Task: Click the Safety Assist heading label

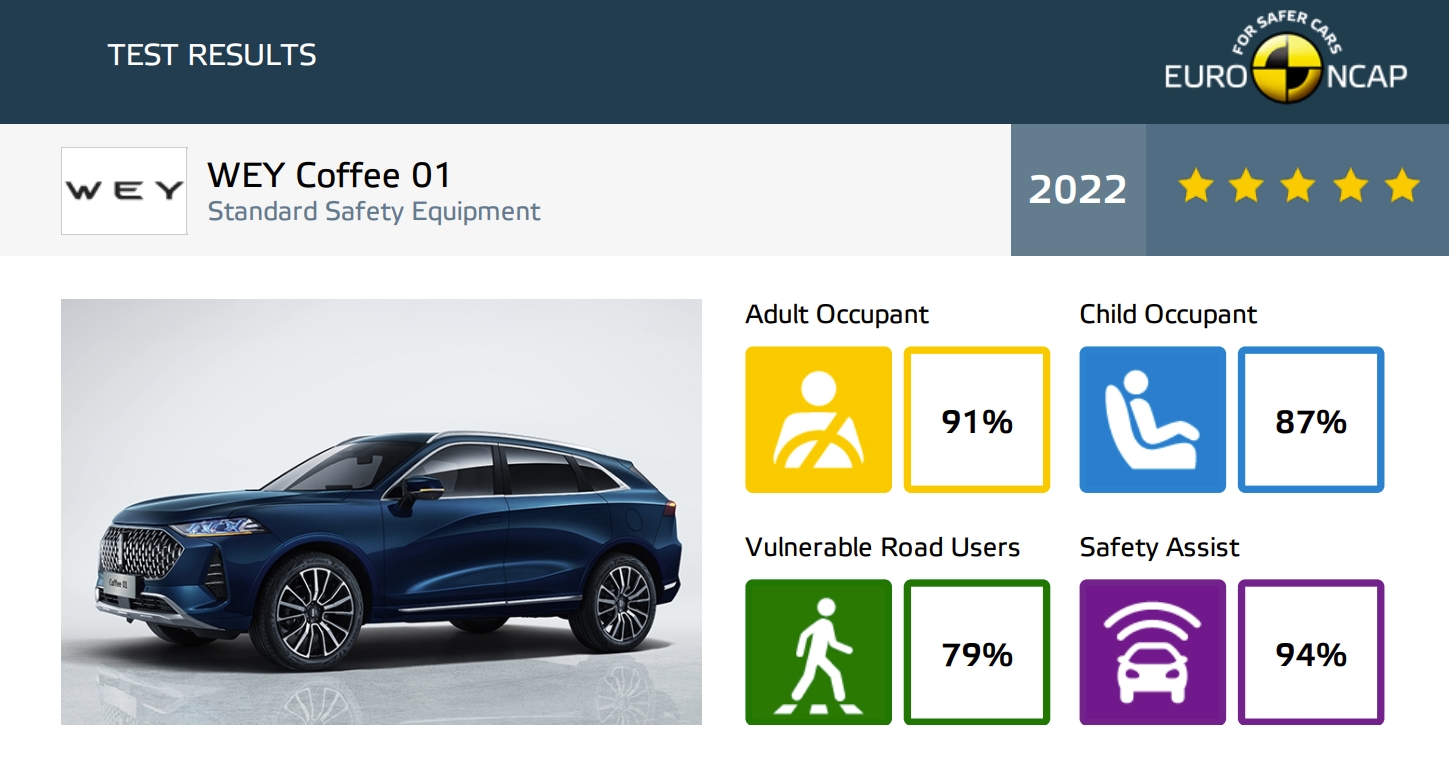Action: click(x=1159, y=548)
